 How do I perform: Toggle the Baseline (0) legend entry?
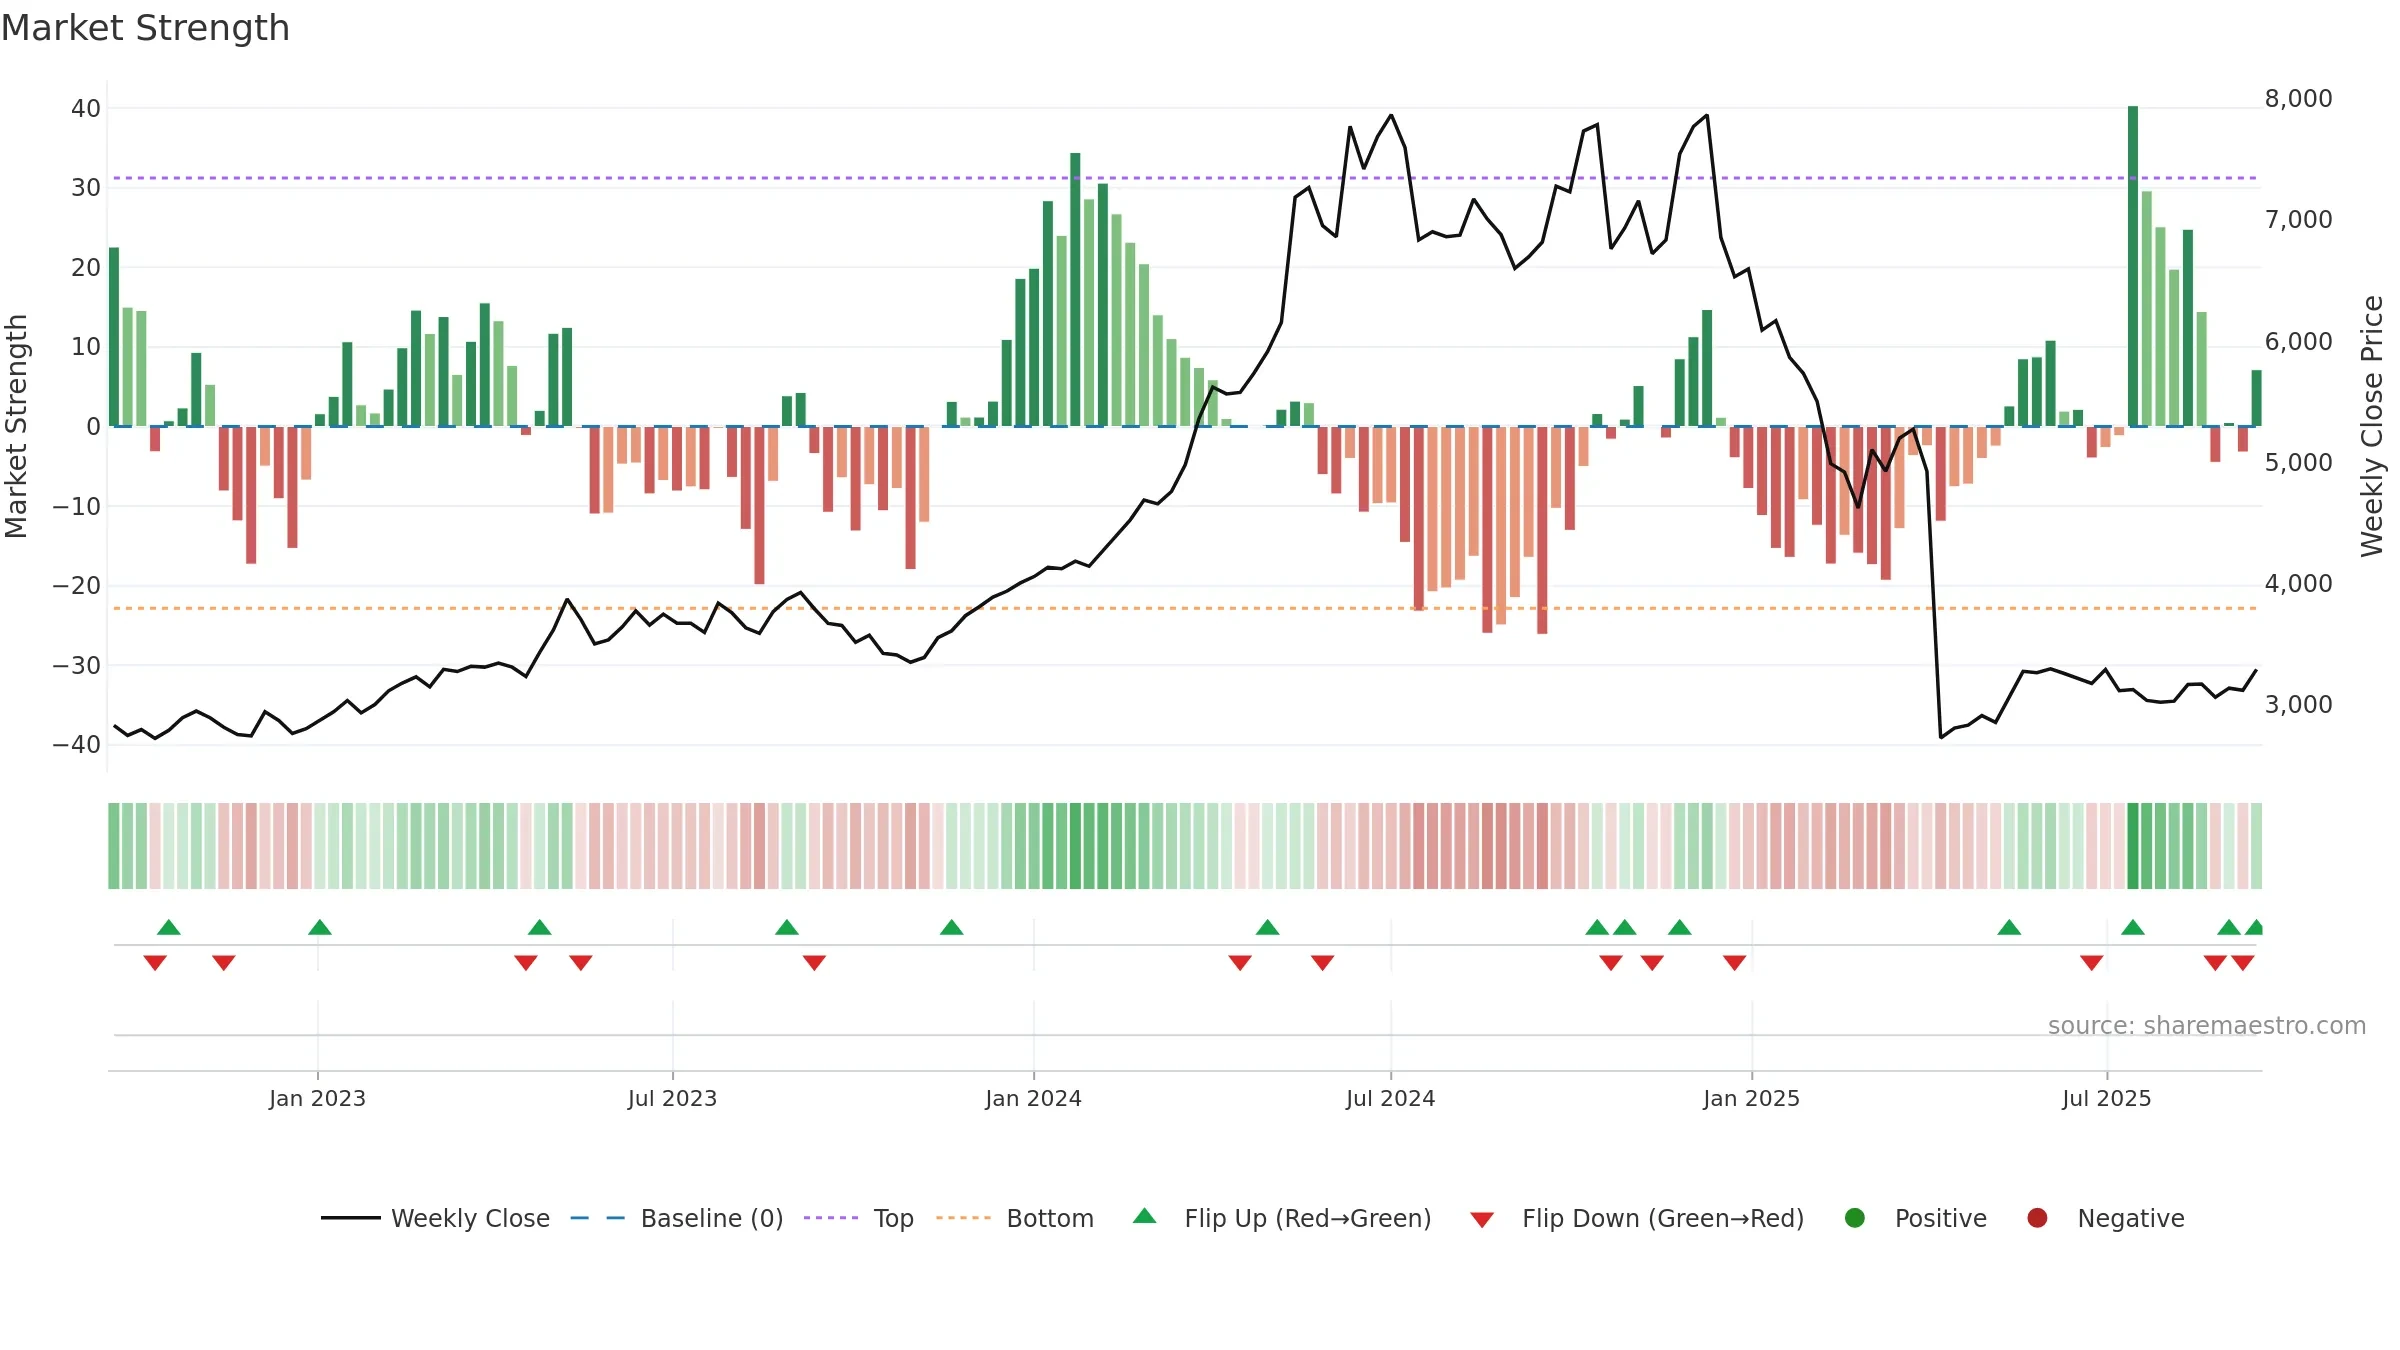676,1218
